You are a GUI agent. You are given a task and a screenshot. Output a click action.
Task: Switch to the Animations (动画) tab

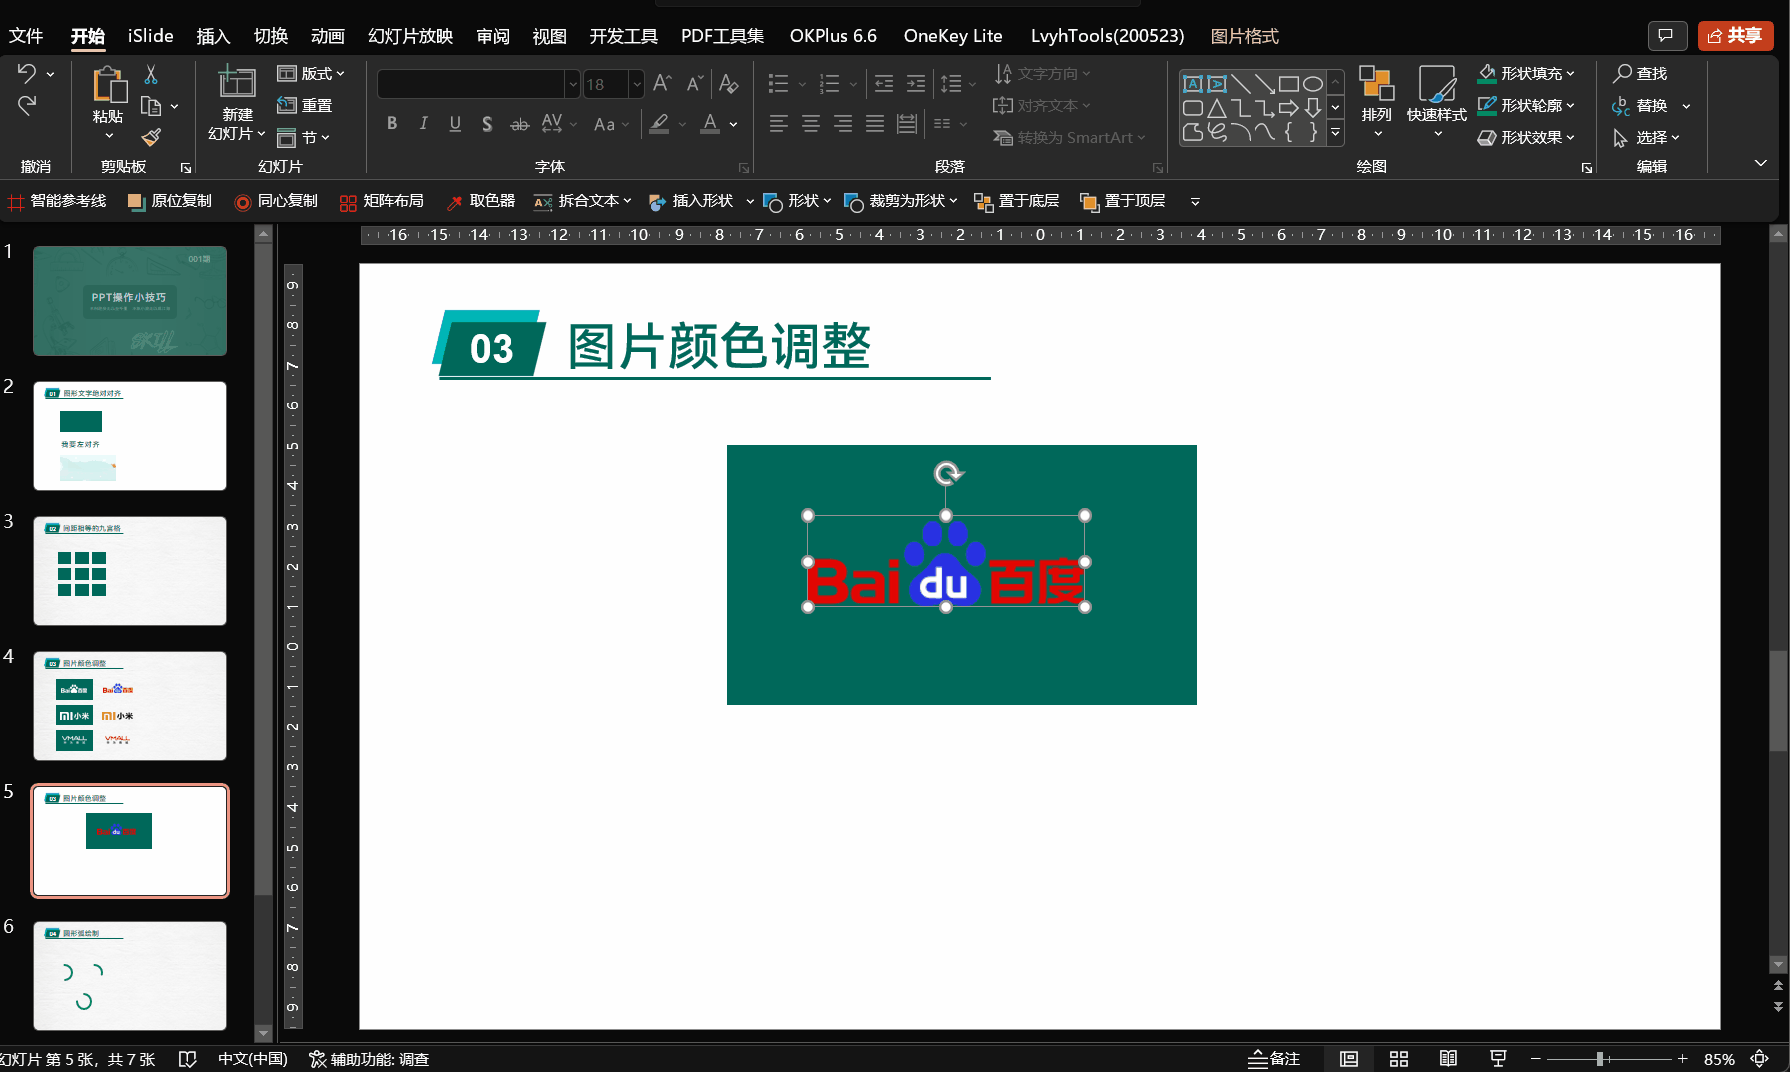pos(328,36)
